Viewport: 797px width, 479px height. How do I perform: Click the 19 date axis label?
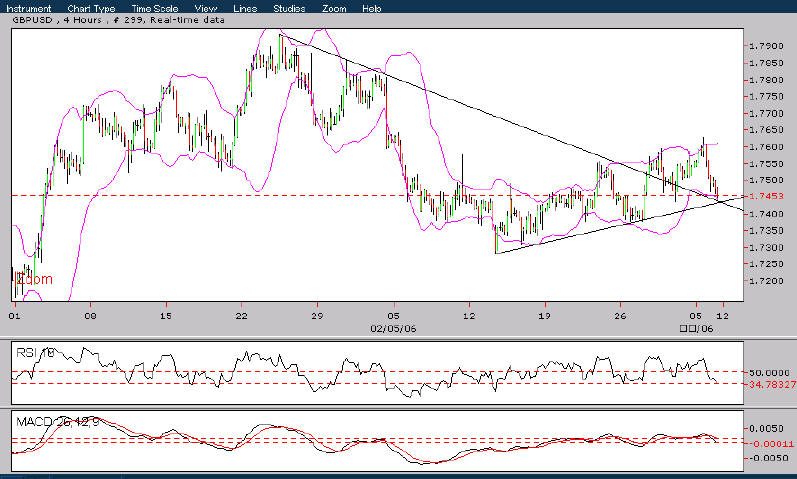[x=545, y=316]
